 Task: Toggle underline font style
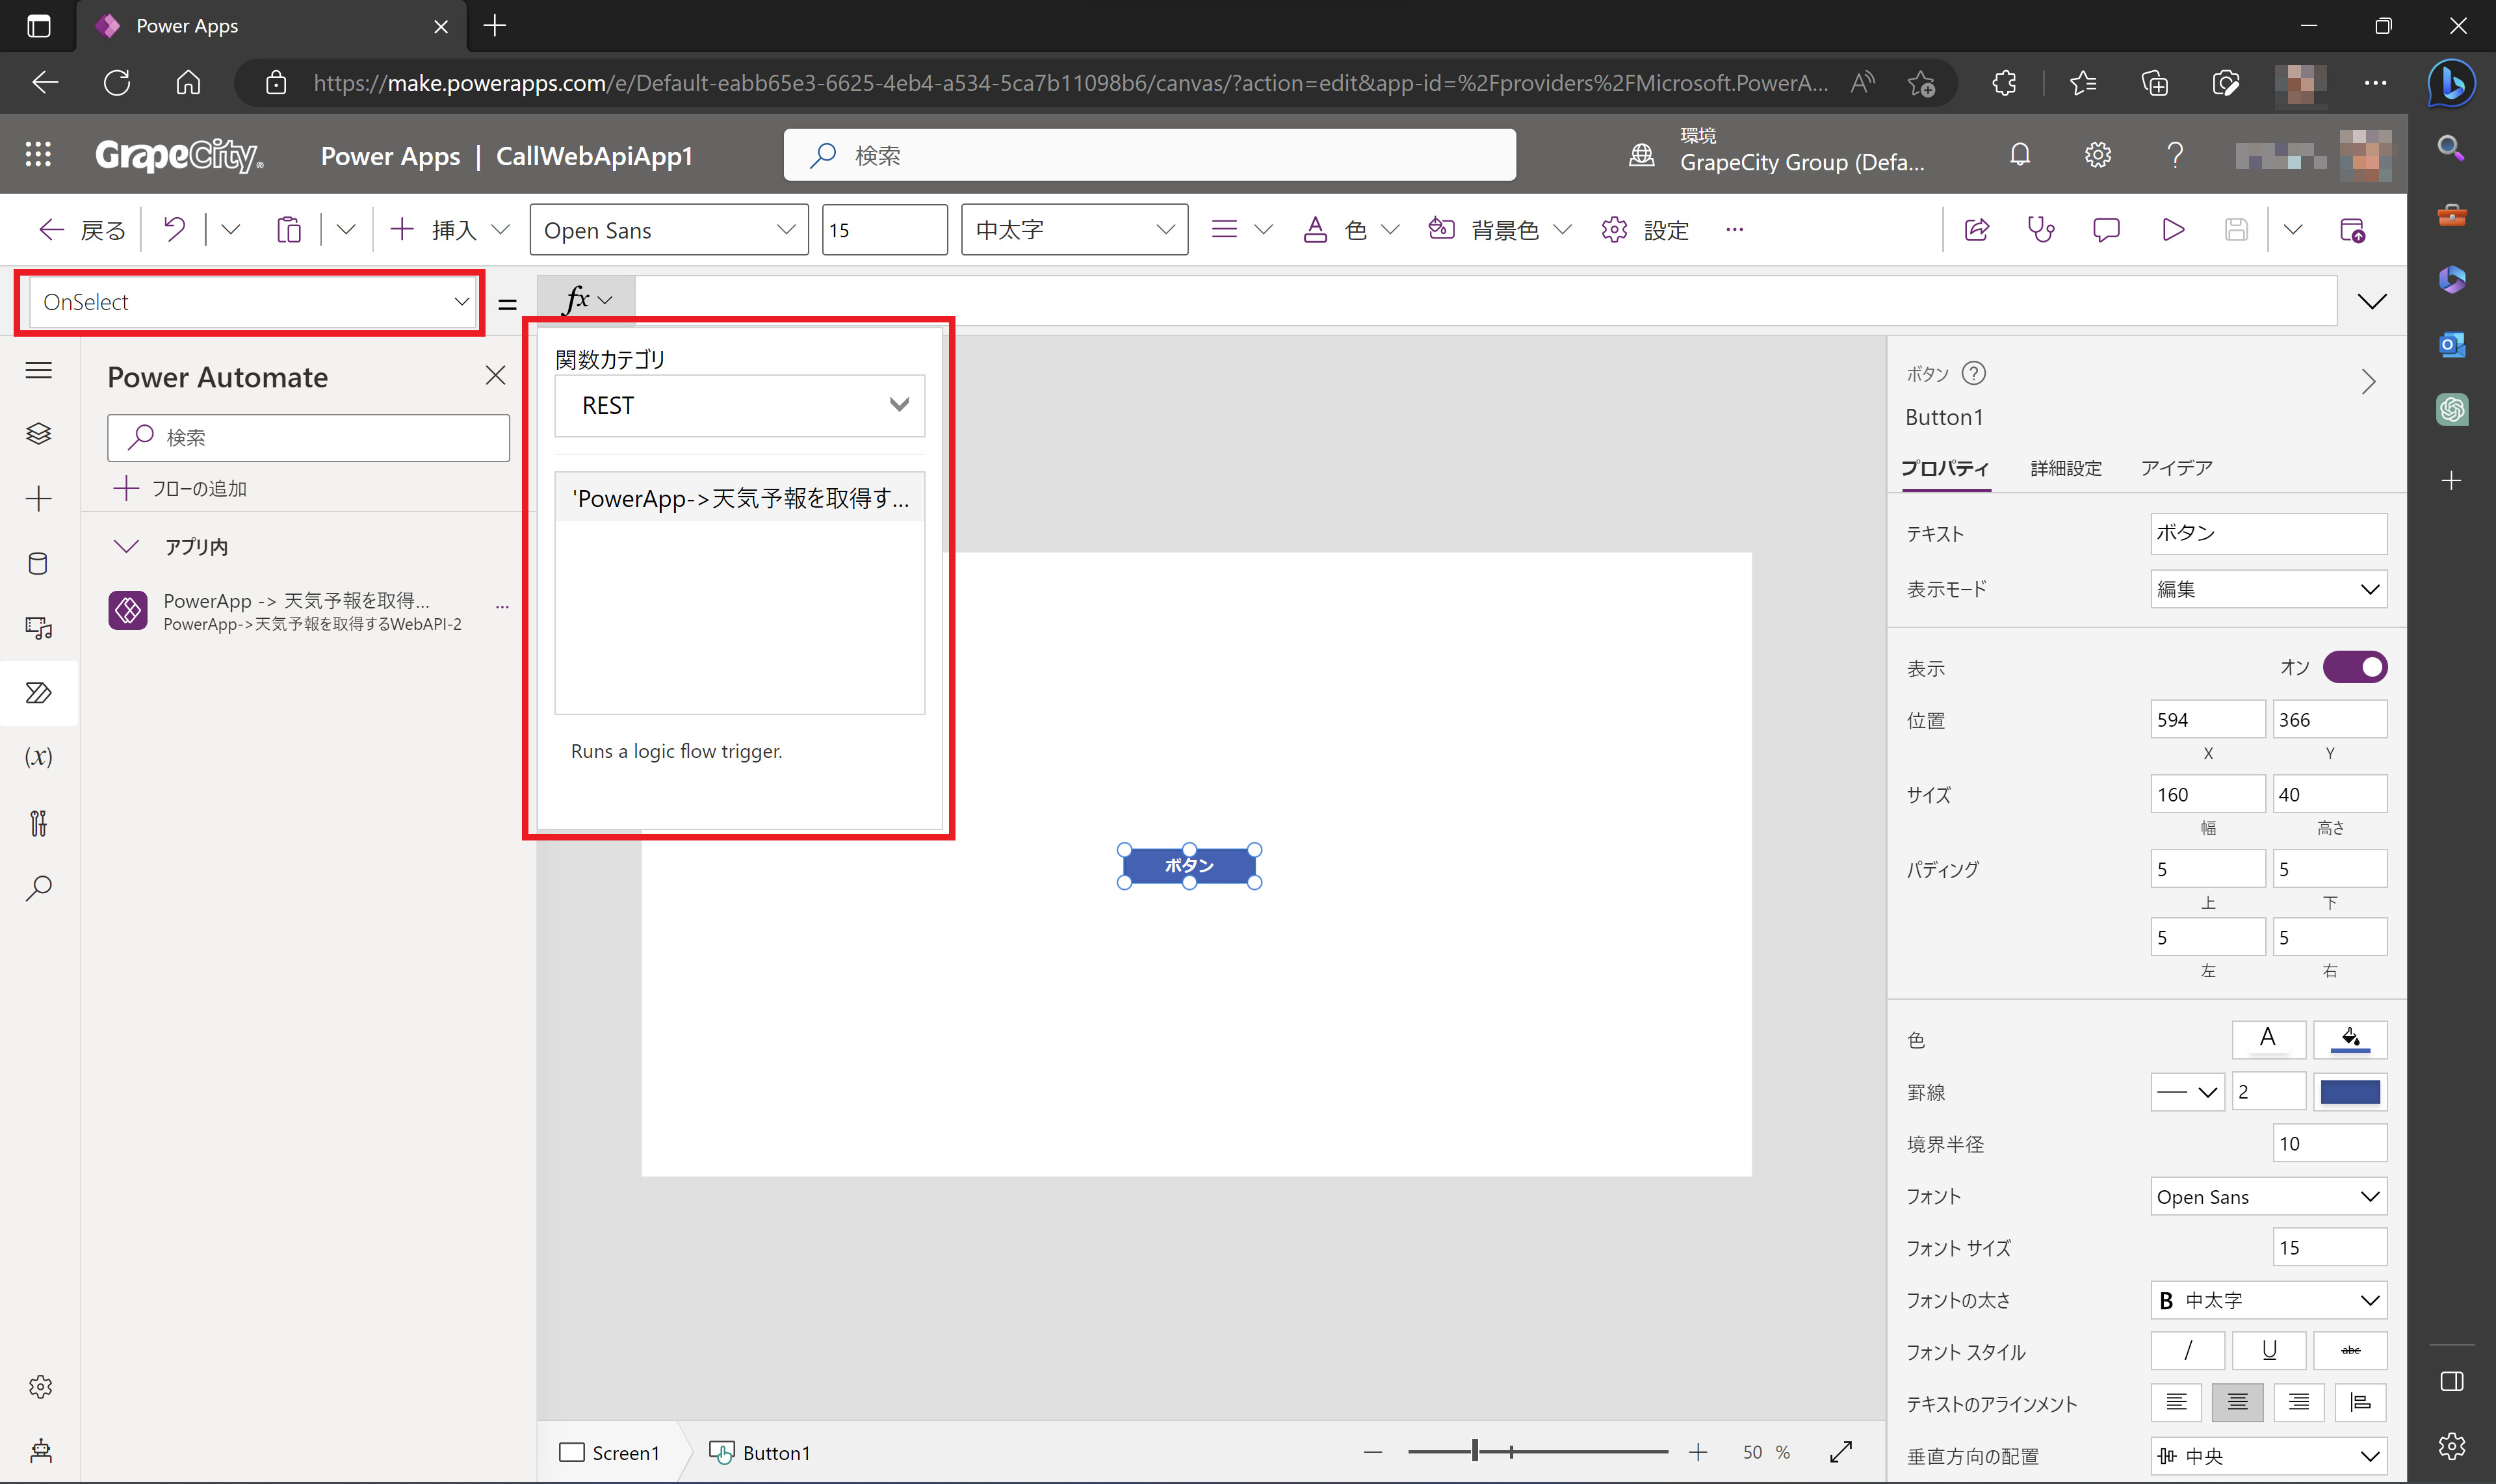point(2269,1350)
